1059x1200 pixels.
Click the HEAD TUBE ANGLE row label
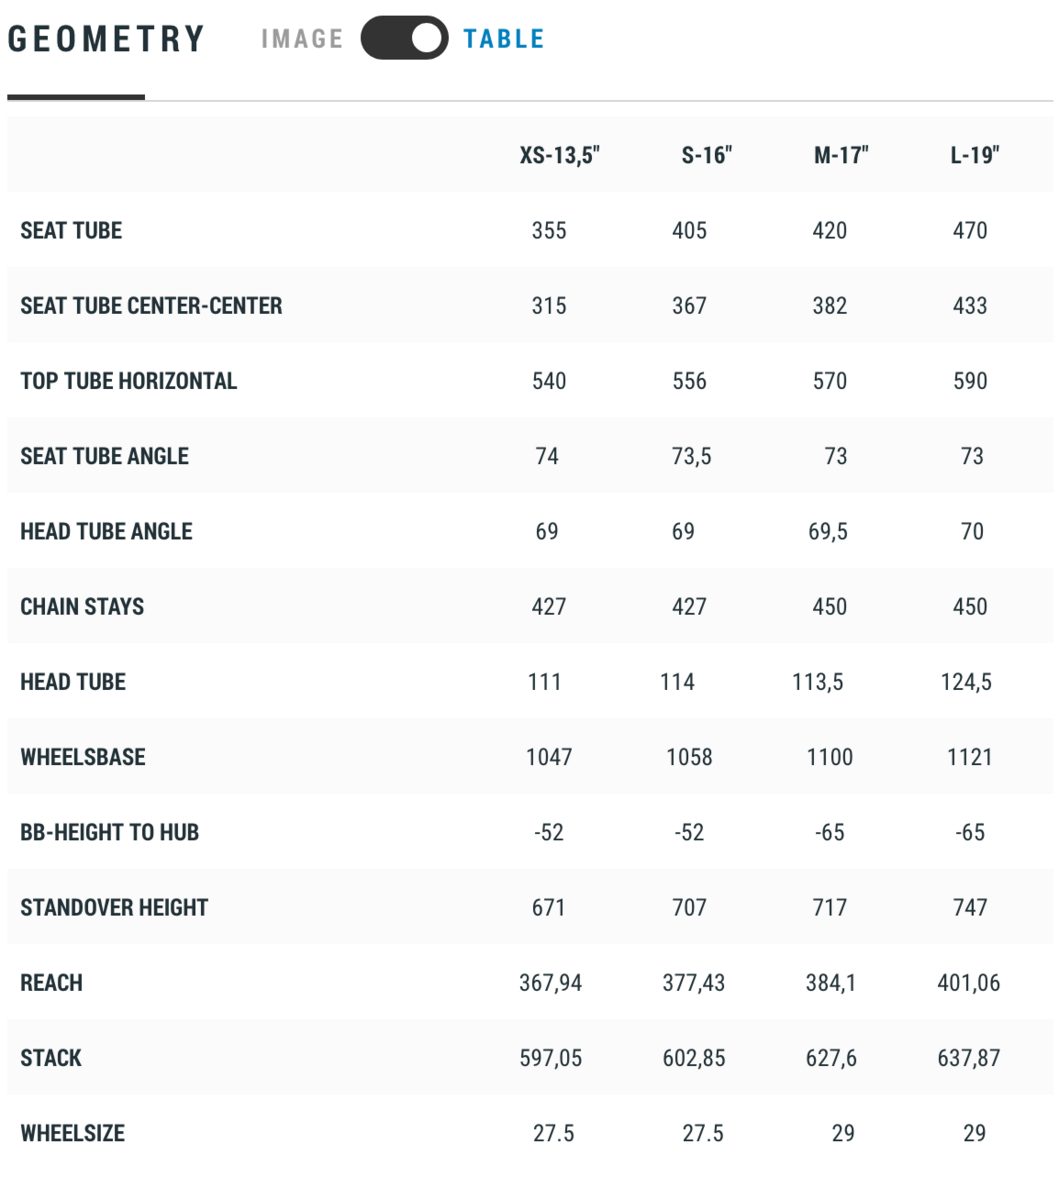106,531
